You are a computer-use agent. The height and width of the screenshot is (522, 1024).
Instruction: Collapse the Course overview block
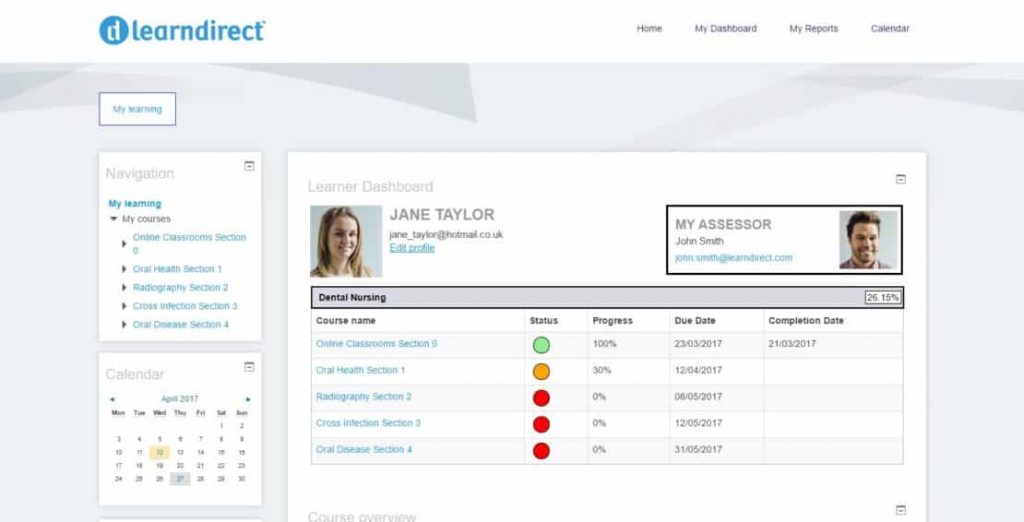coord(900,510)
